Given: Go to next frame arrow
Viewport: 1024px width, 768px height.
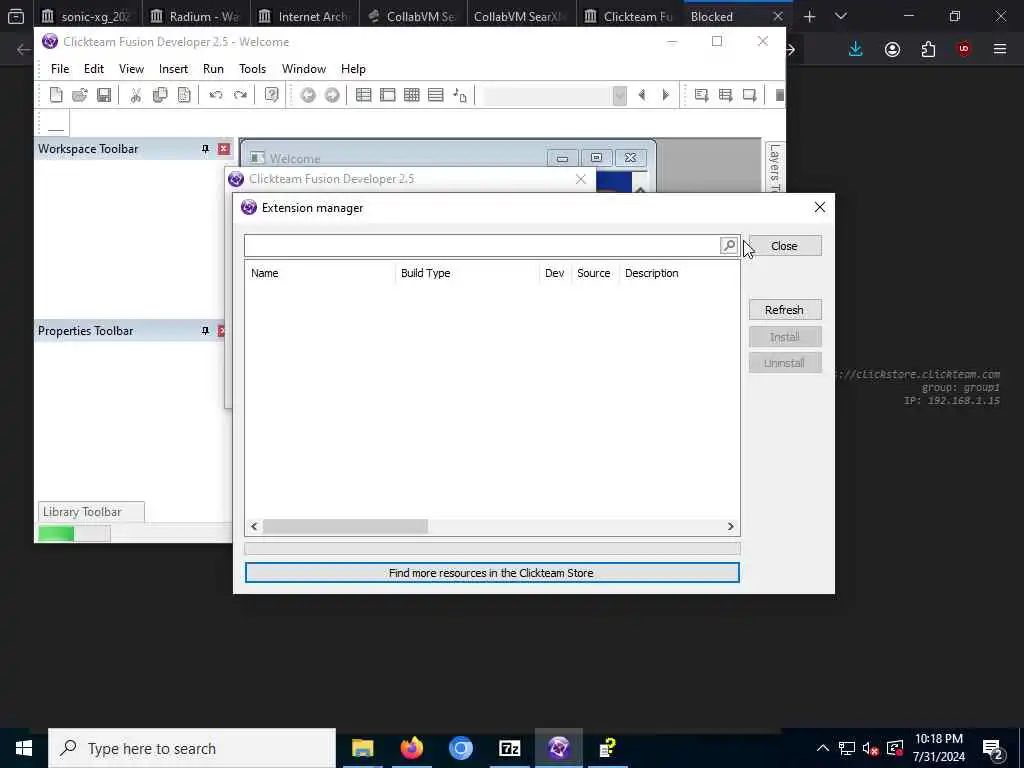Looking at the screenshot, I should (x=665, y=95).
